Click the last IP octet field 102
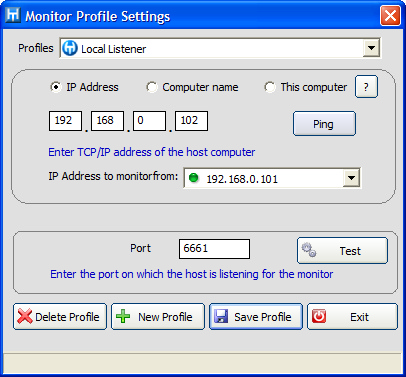This screenshot has width=406, height=377. pyautogui.click(x=191, y=121)
